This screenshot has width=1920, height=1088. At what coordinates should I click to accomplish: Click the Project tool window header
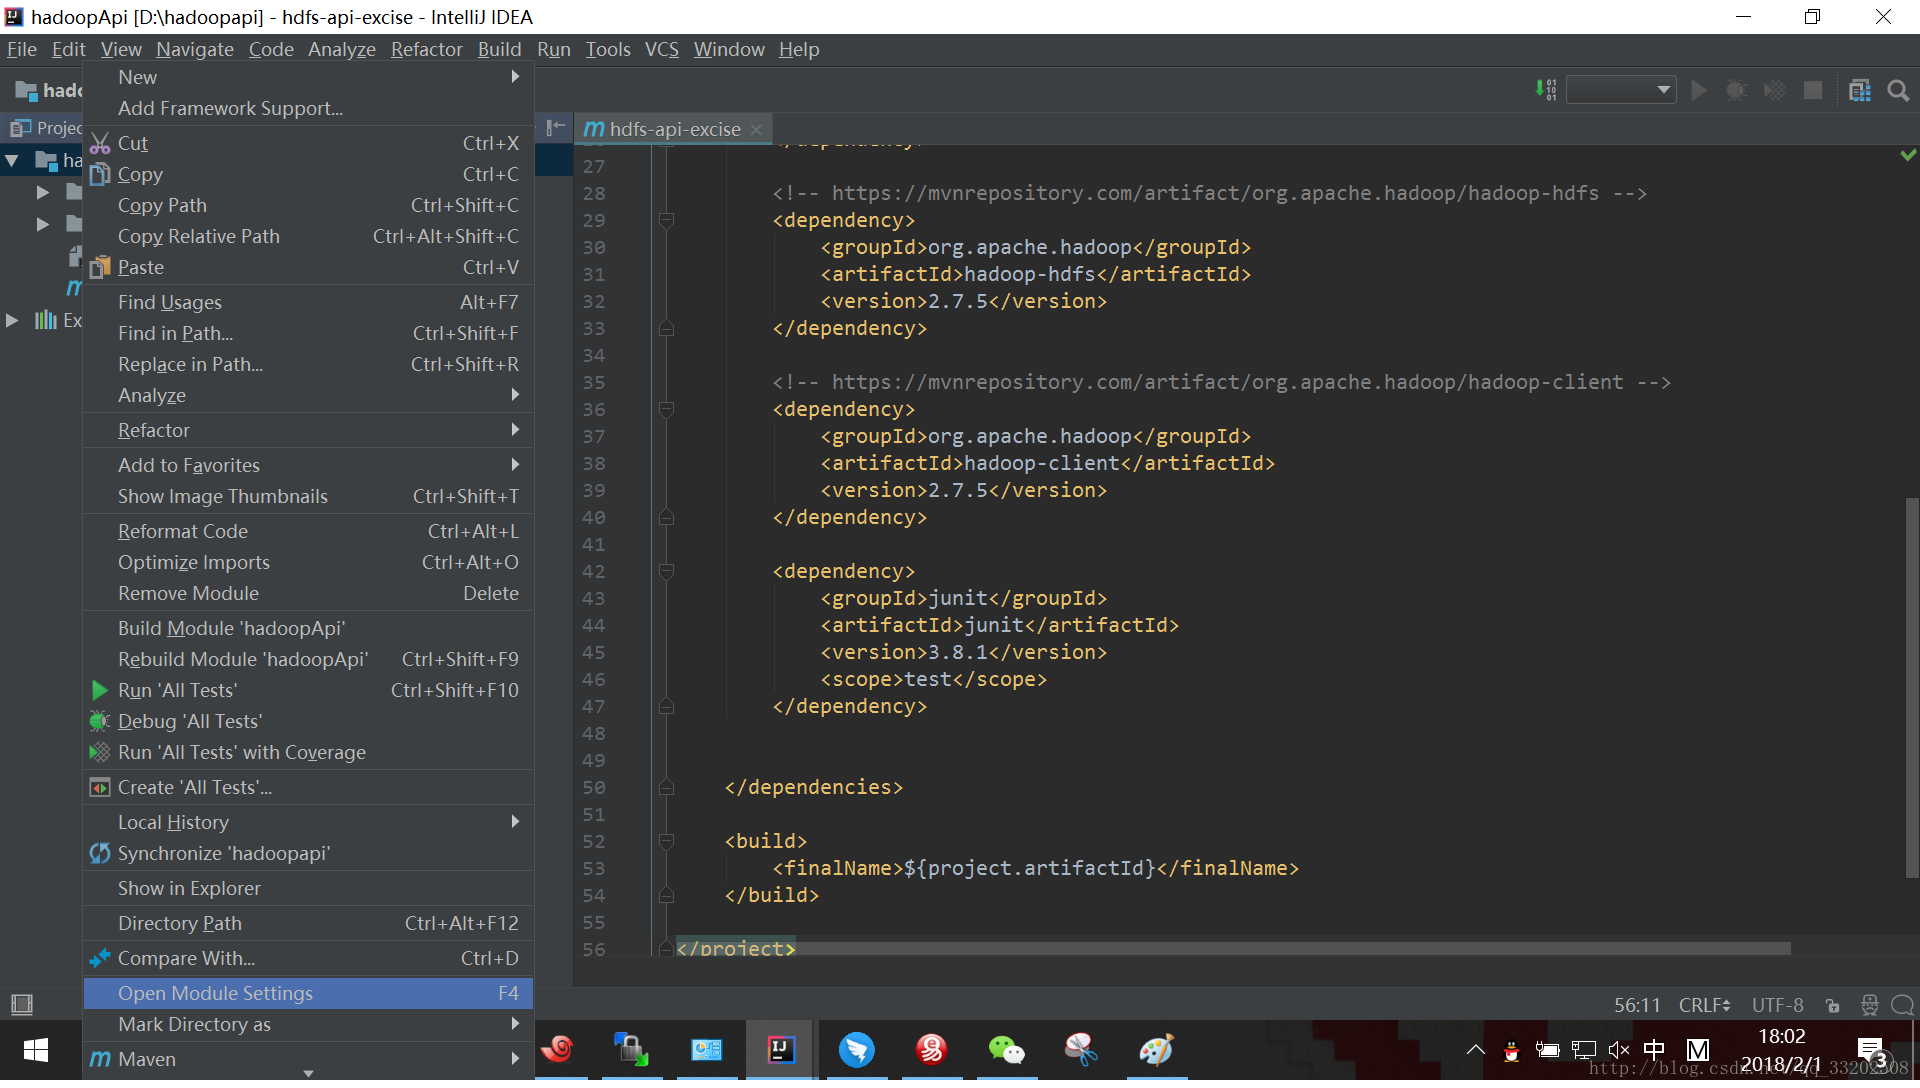(46, 127)
